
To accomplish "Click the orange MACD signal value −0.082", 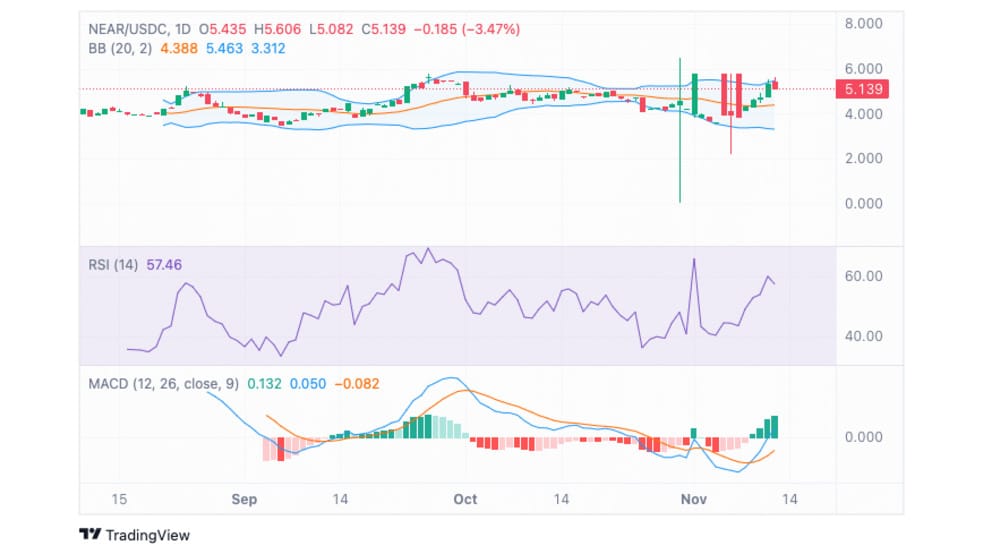I will (x=356, y=383).
